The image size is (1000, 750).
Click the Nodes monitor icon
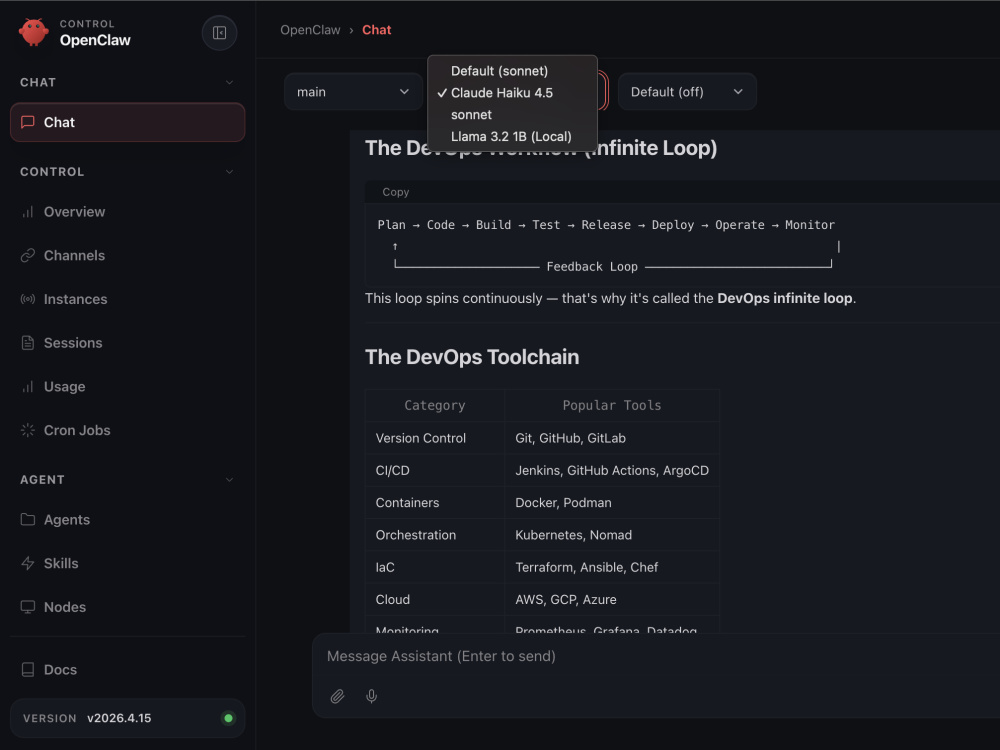(x=27, y=607)
